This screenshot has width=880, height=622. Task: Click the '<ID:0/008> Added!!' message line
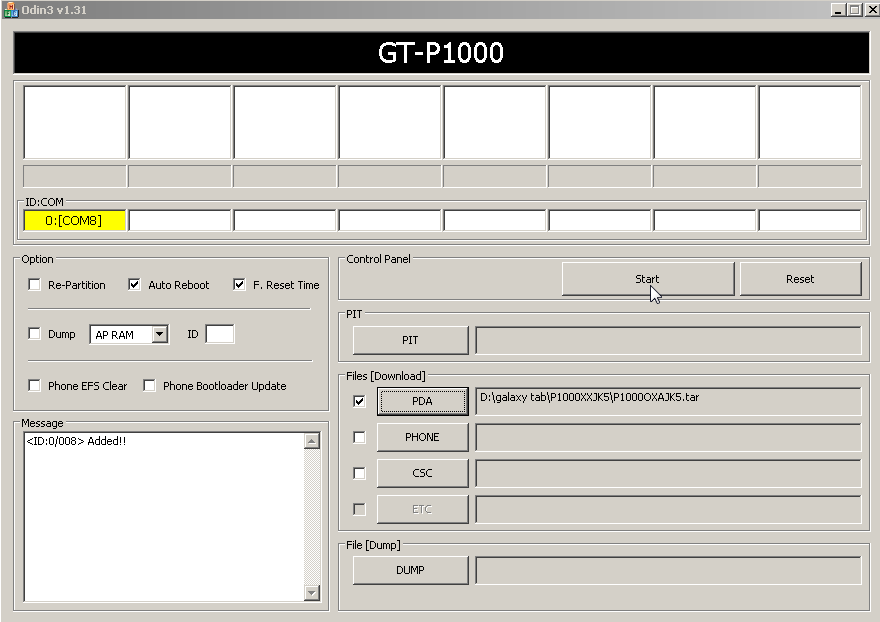[76, 441]
